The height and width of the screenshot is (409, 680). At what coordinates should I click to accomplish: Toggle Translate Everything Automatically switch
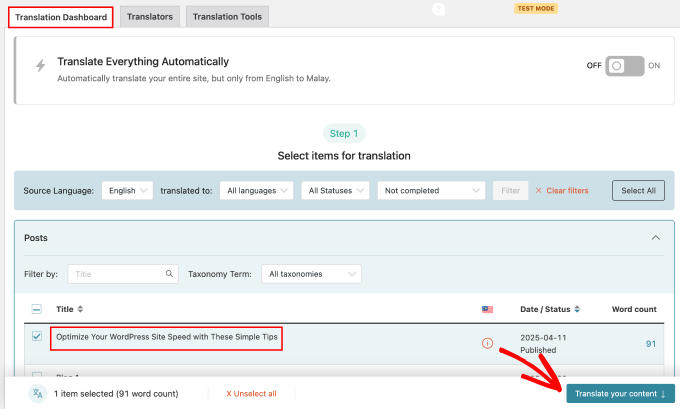click(625, 65)
